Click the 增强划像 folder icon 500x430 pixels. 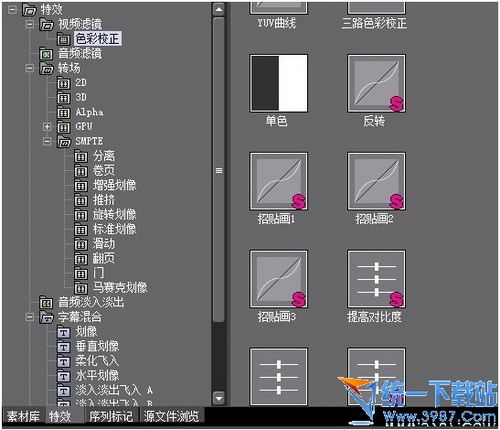coord(81,185)
